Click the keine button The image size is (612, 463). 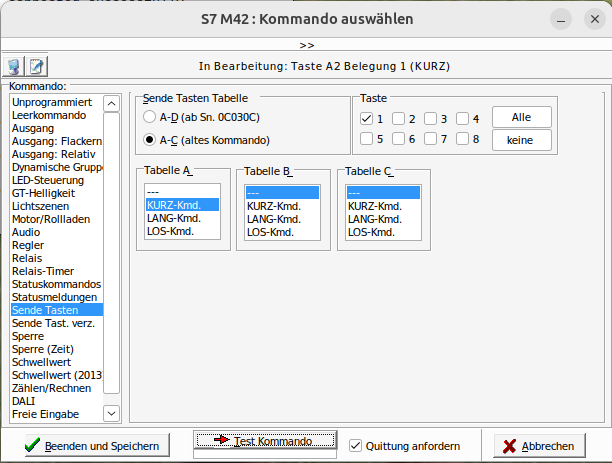coord(521,140)
